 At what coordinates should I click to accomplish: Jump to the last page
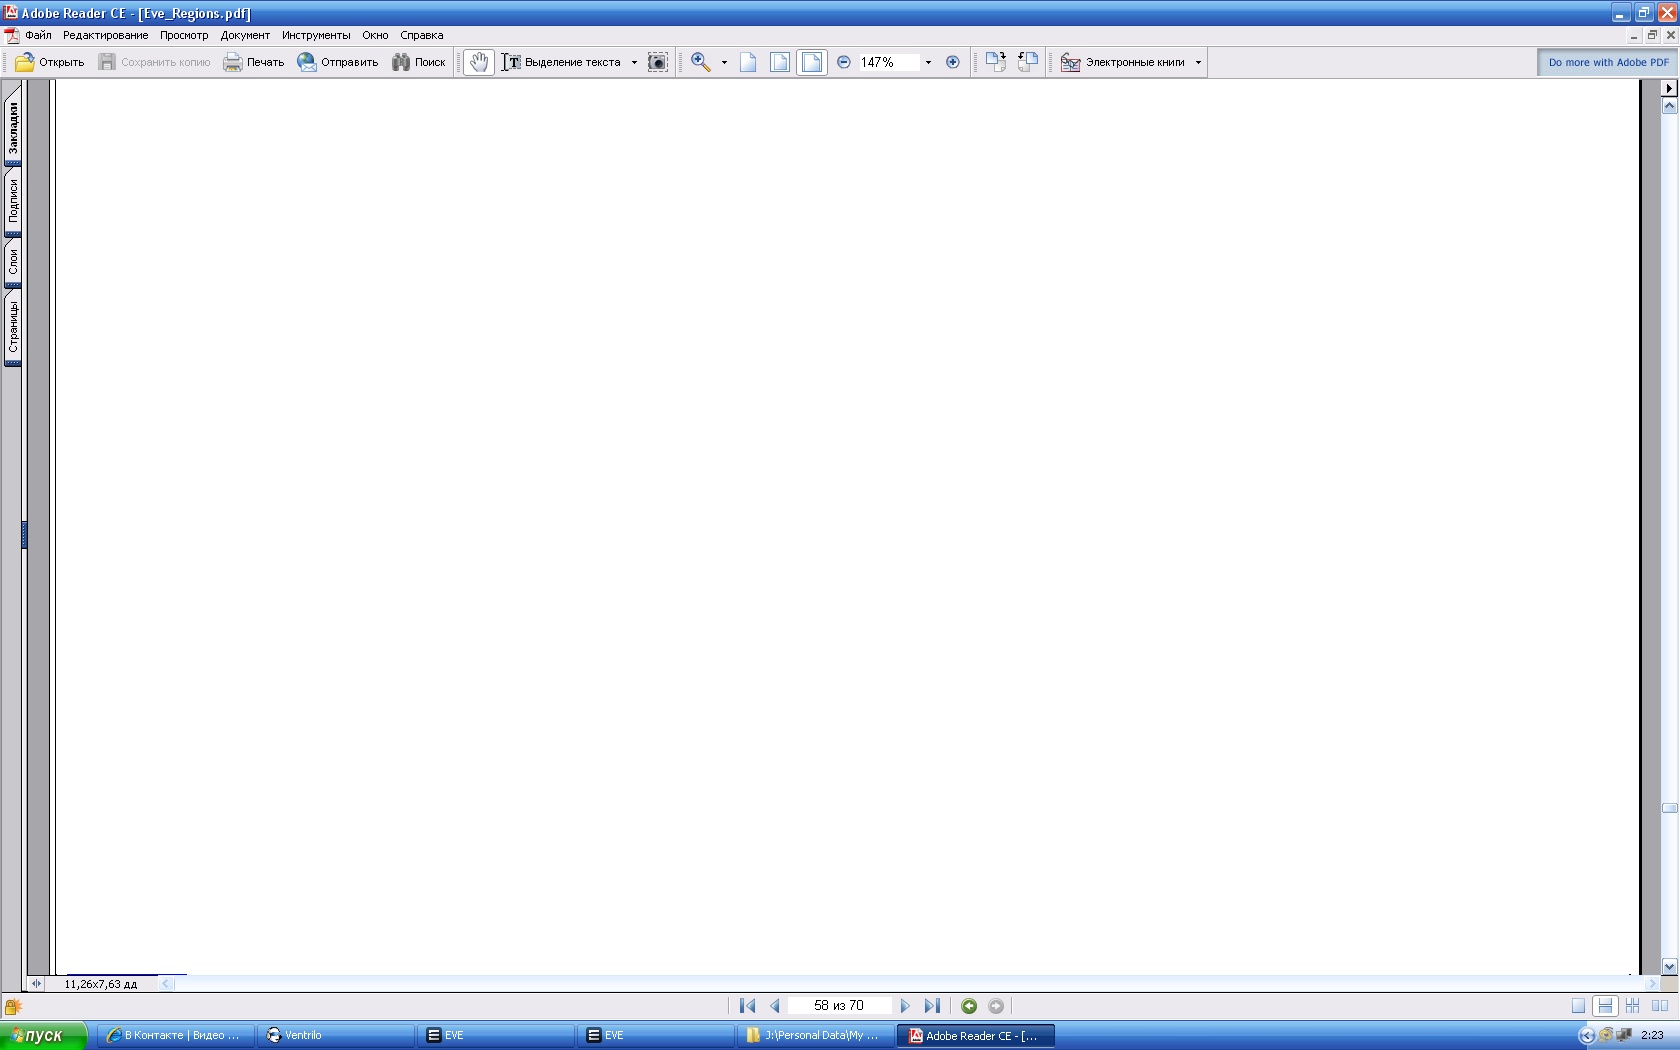coord(932,1006)
